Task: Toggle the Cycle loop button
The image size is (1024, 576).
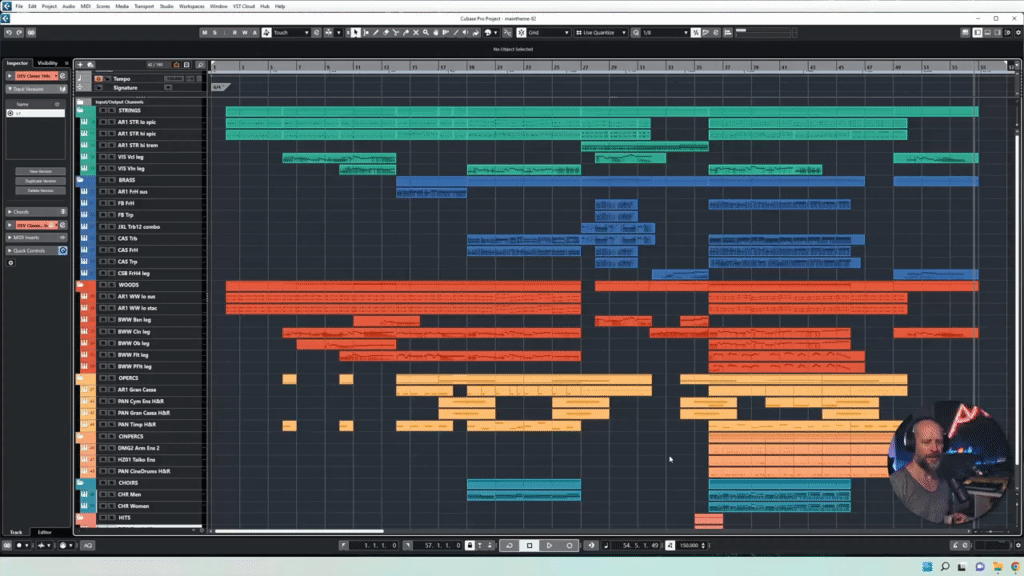Action: (x=509, y=545)
